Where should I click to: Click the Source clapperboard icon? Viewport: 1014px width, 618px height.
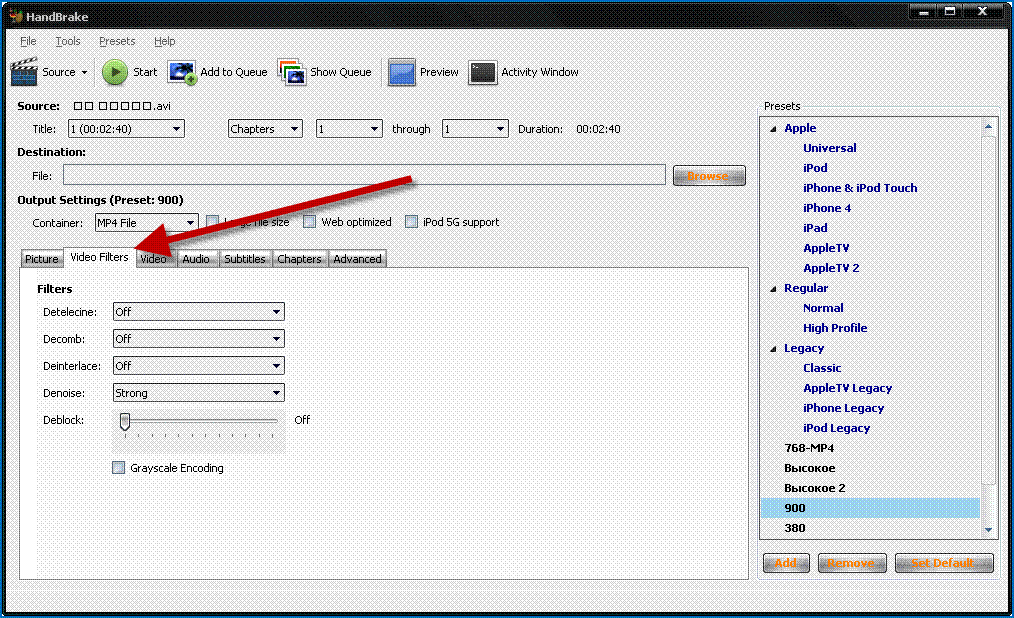coord(25,72)
